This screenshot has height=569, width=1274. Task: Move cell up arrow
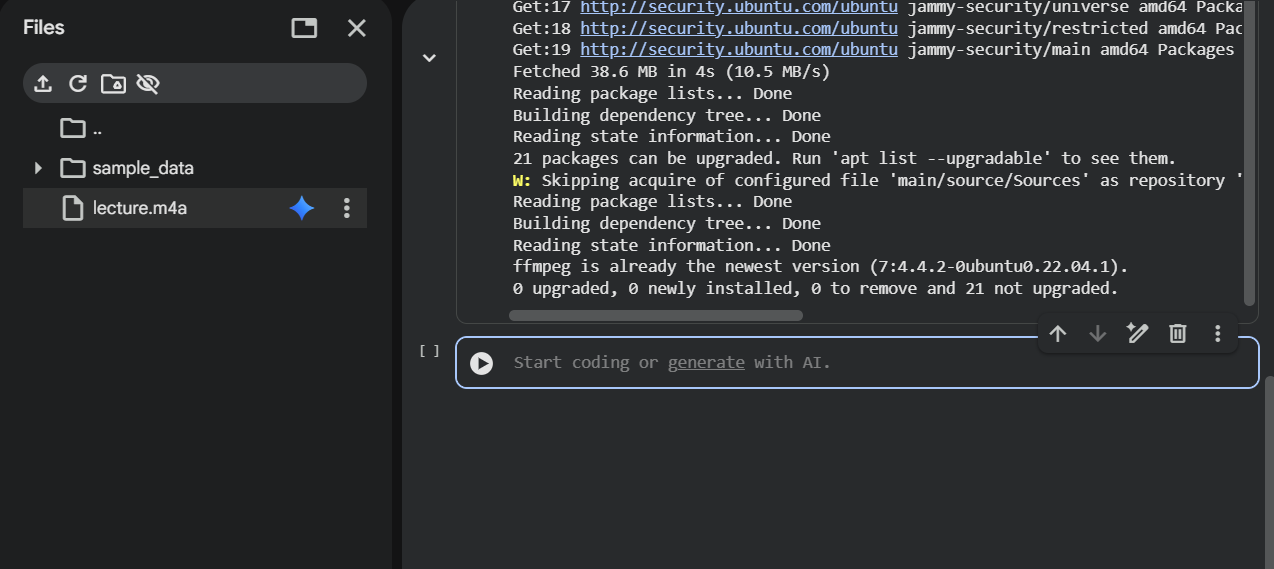[1058, 334]
